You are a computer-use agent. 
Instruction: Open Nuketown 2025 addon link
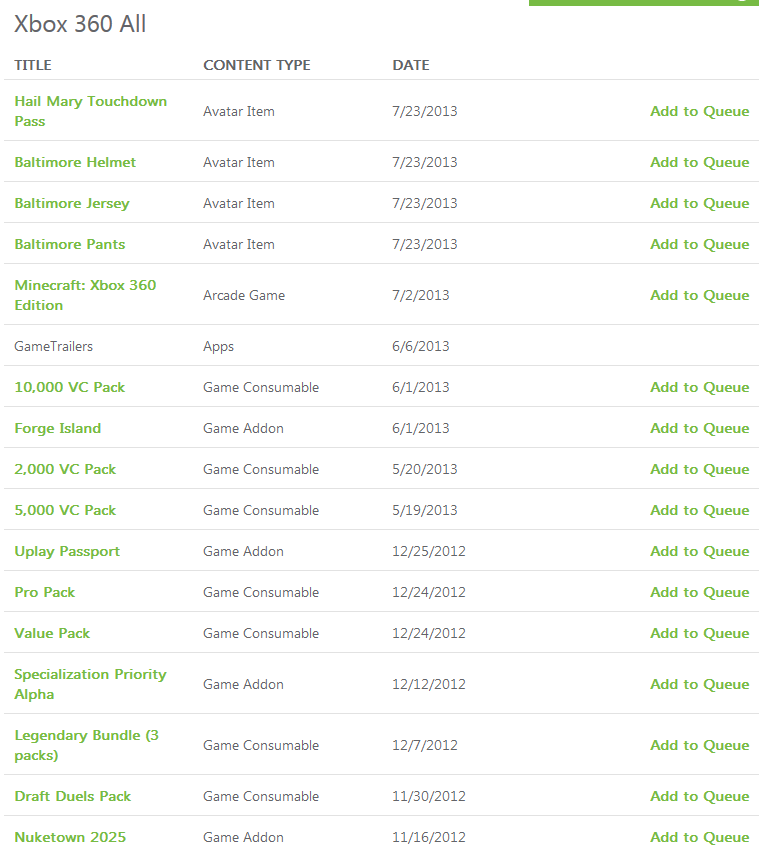[x=70, y=837]
